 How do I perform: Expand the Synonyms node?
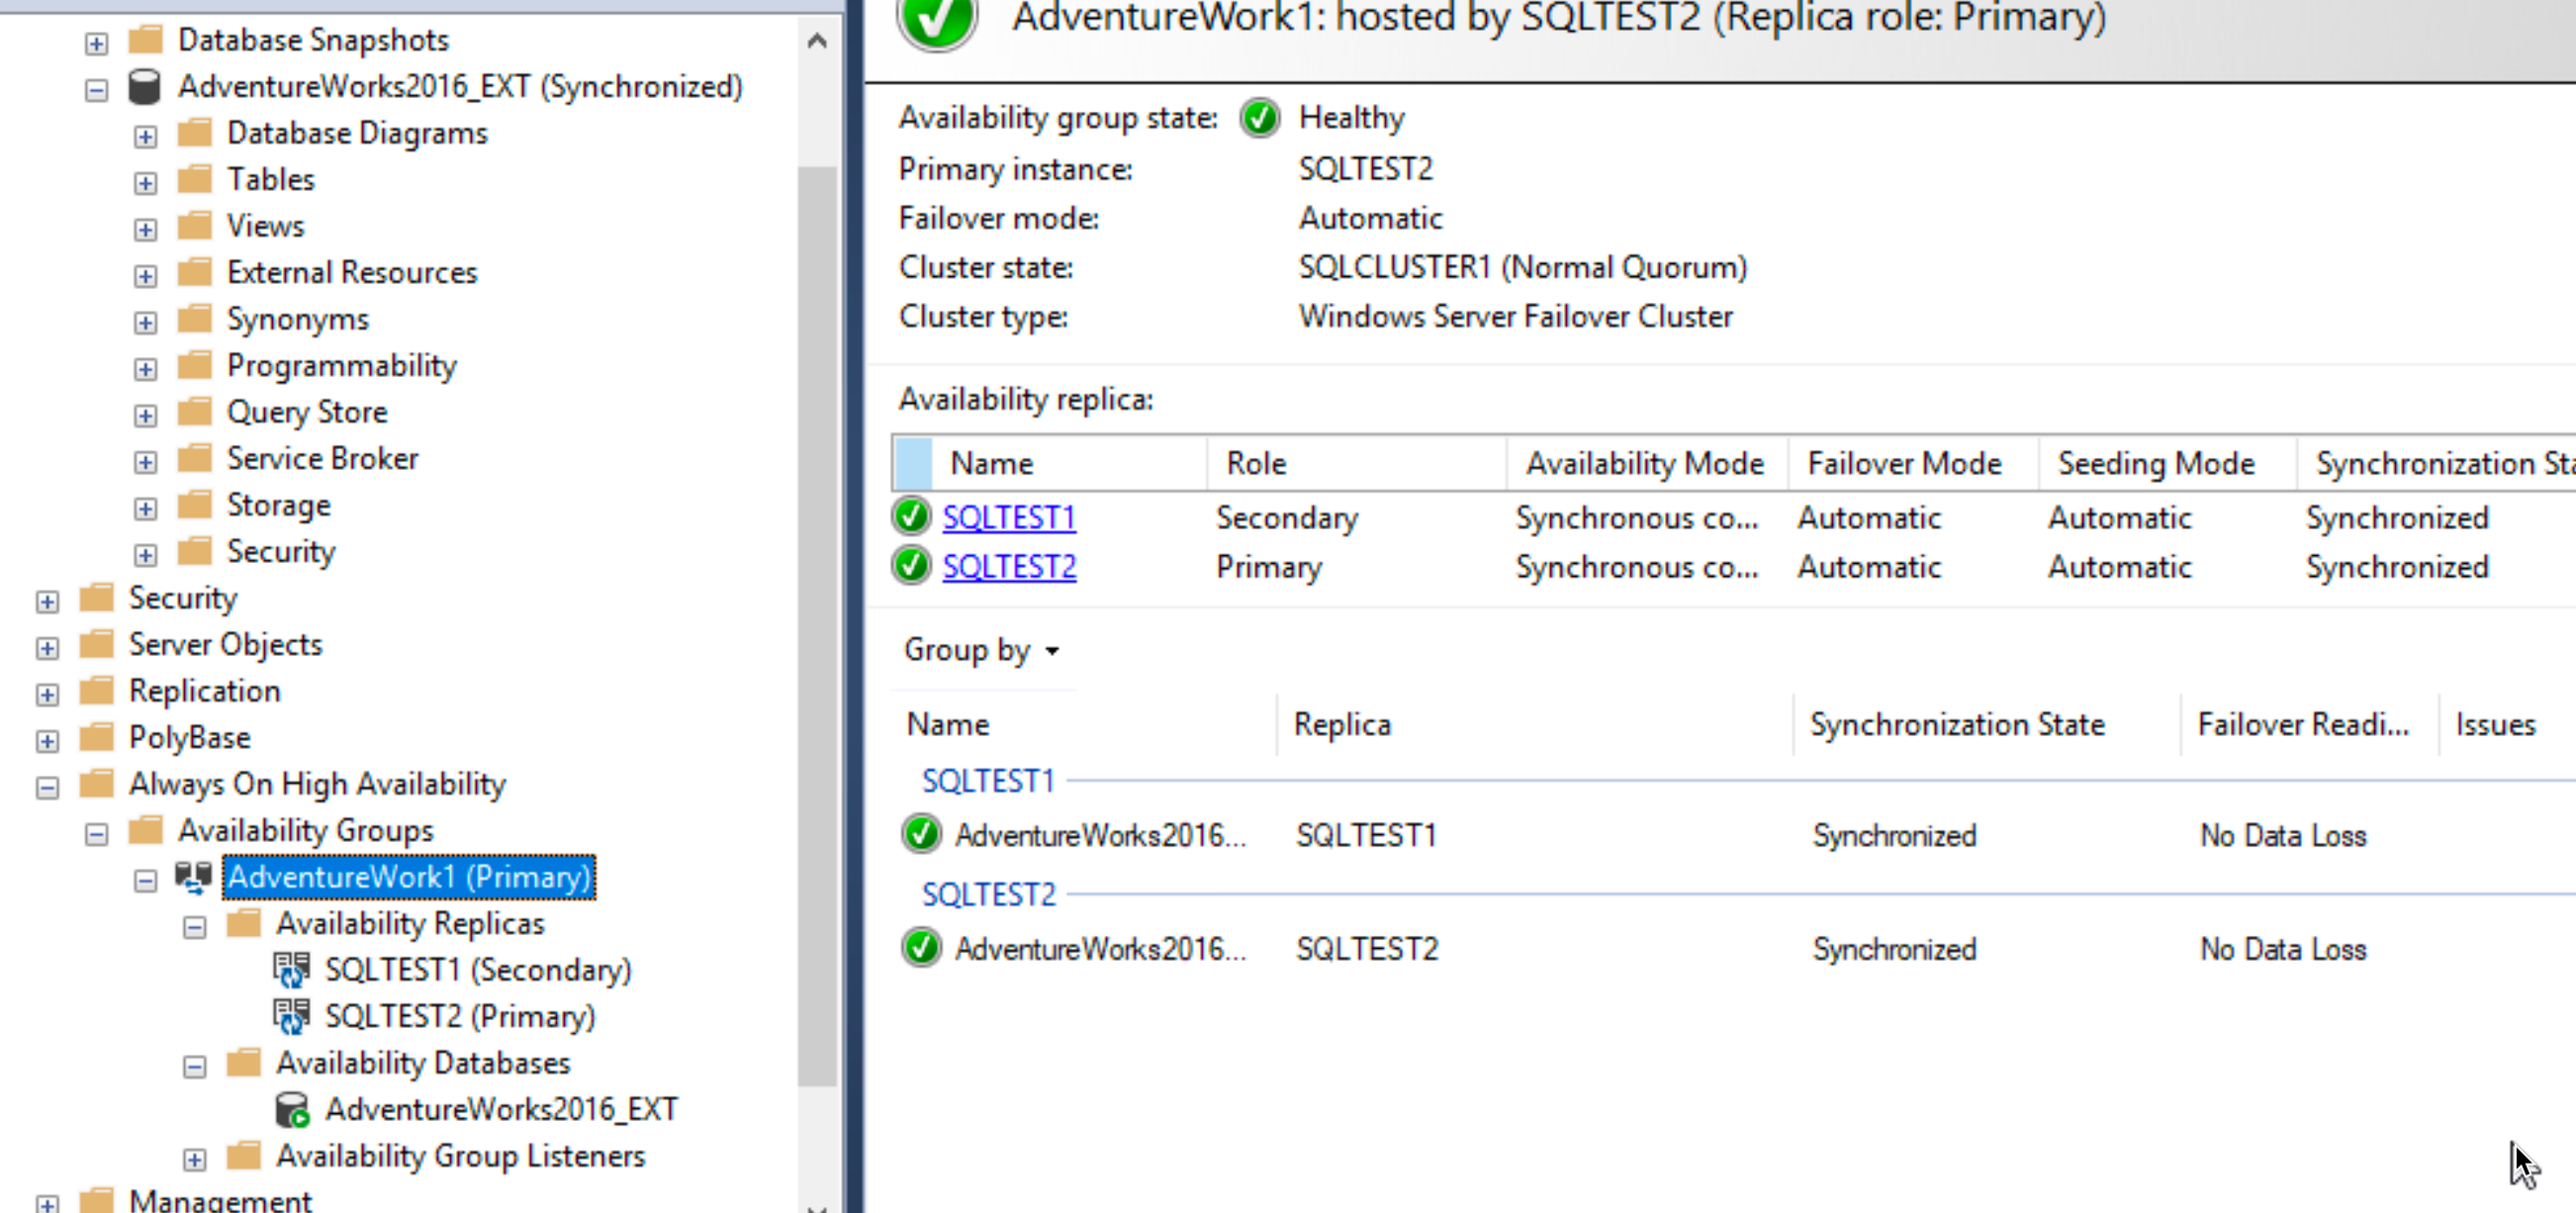pos(146,322)
